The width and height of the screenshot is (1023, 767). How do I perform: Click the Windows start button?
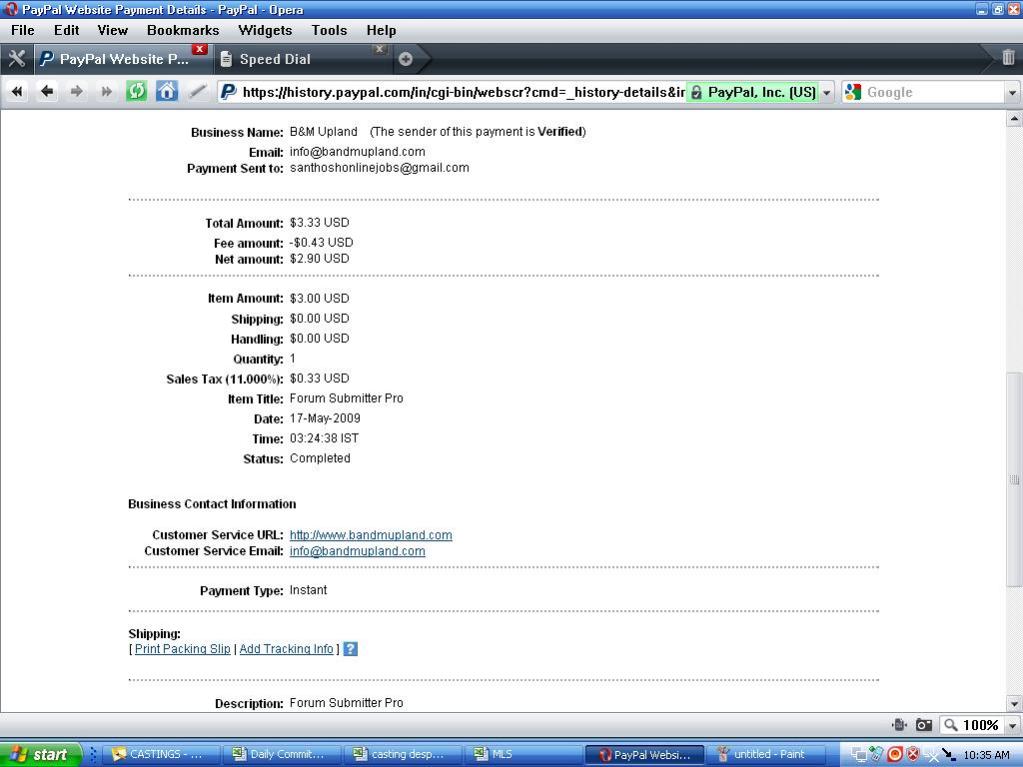click(40, 755)
